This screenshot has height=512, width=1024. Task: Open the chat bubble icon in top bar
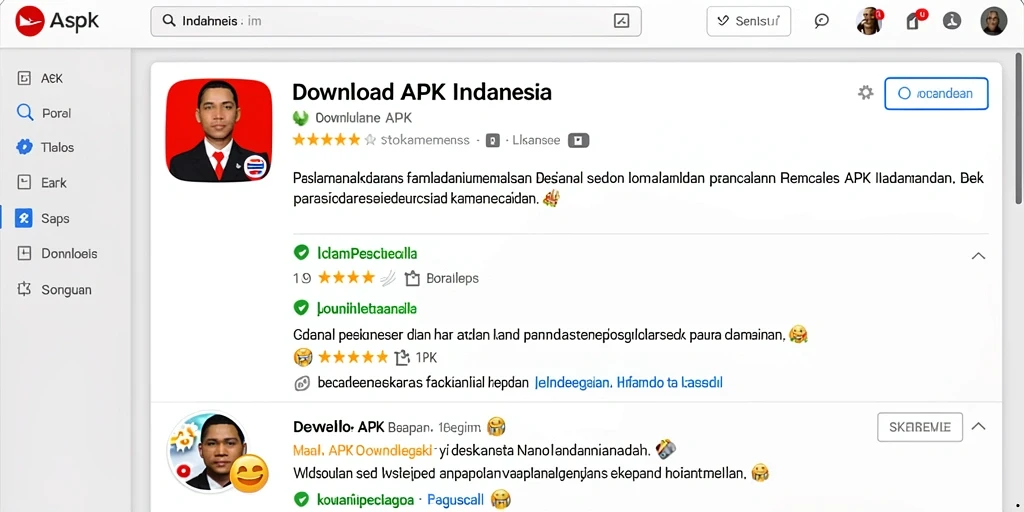pos(822,21)
